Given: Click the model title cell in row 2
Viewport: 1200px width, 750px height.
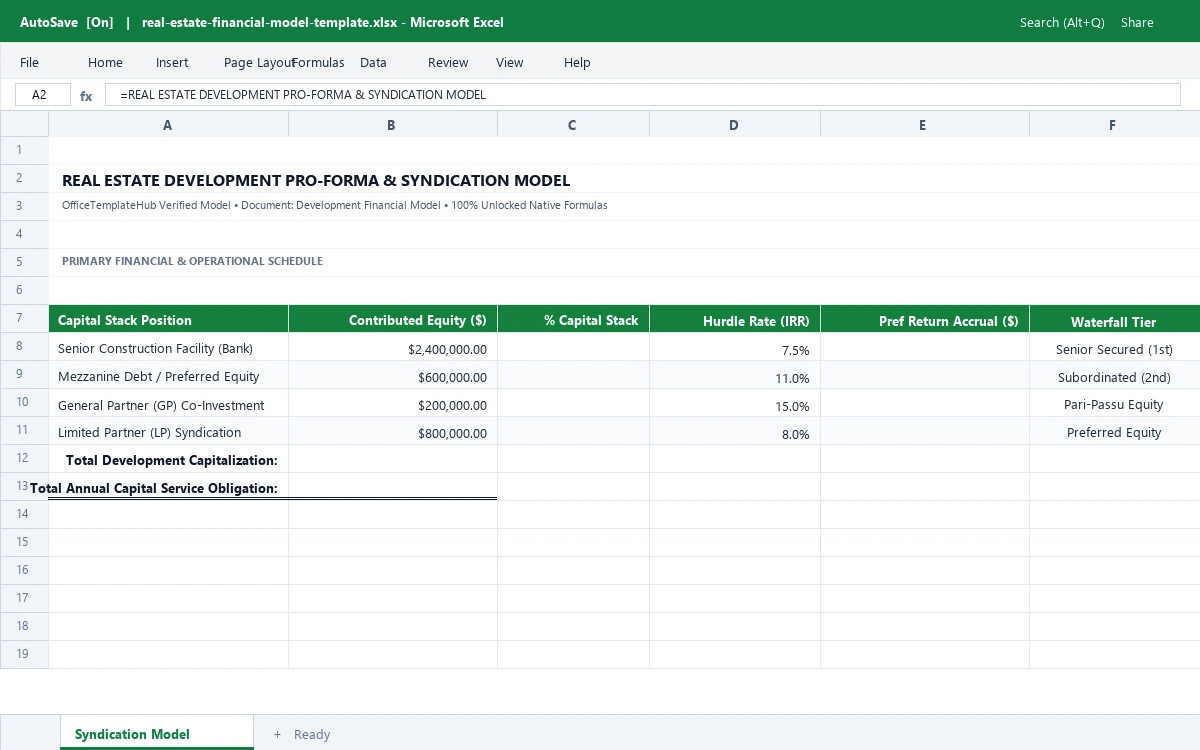Looking at the screenshot, I should (316, 180).
